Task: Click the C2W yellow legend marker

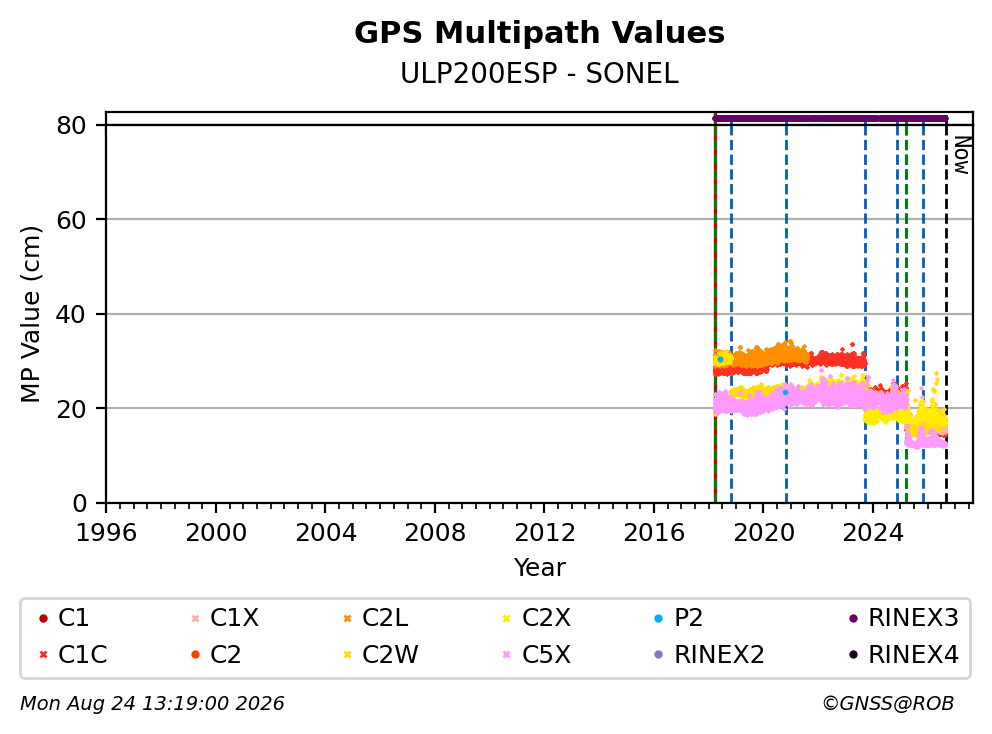Action: [x=347, y=655]
